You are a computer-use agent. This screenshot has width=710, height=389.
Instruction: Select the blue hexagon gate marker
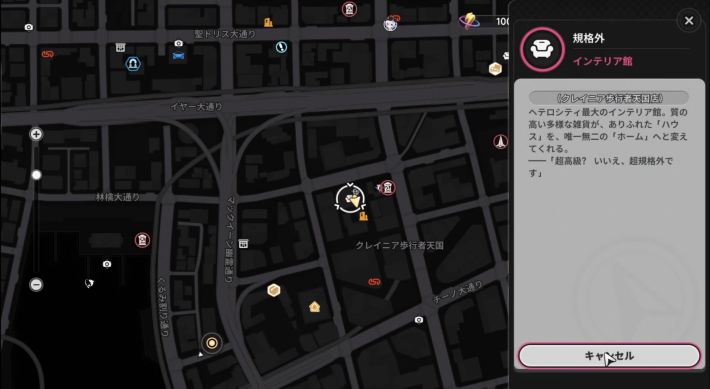tap(133, 64)
